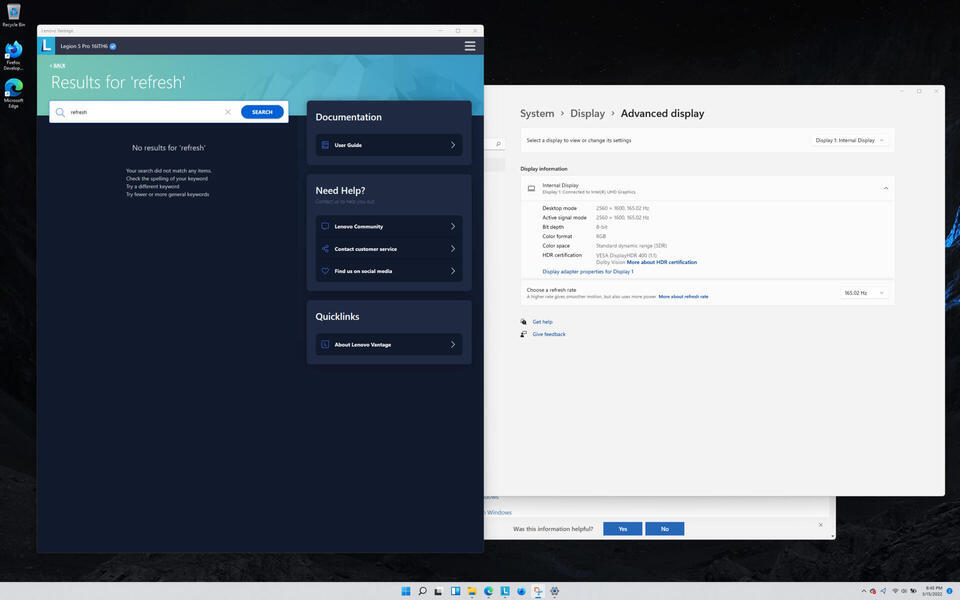Viewport: 960px width, 600px height.
Task: Answer No in the background window
Action: [x=664, y=529]
